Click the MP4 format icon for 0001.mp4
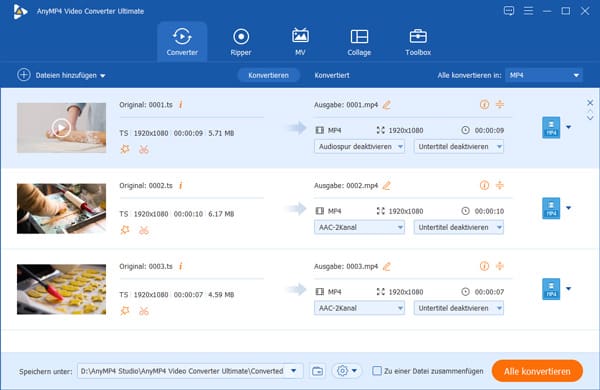The image size is (600, 390). pyautogui.click(x=551, y=127)
